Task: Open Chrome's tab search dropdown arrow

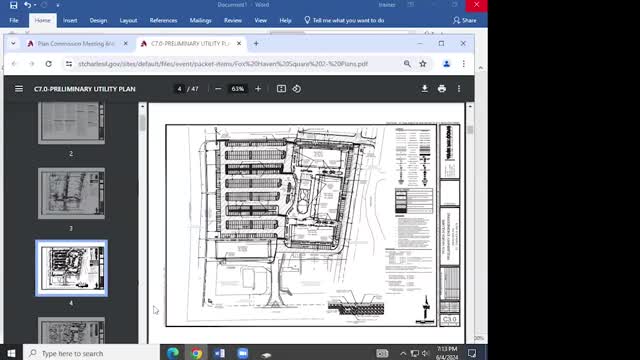Action: [x=13, y=43]
